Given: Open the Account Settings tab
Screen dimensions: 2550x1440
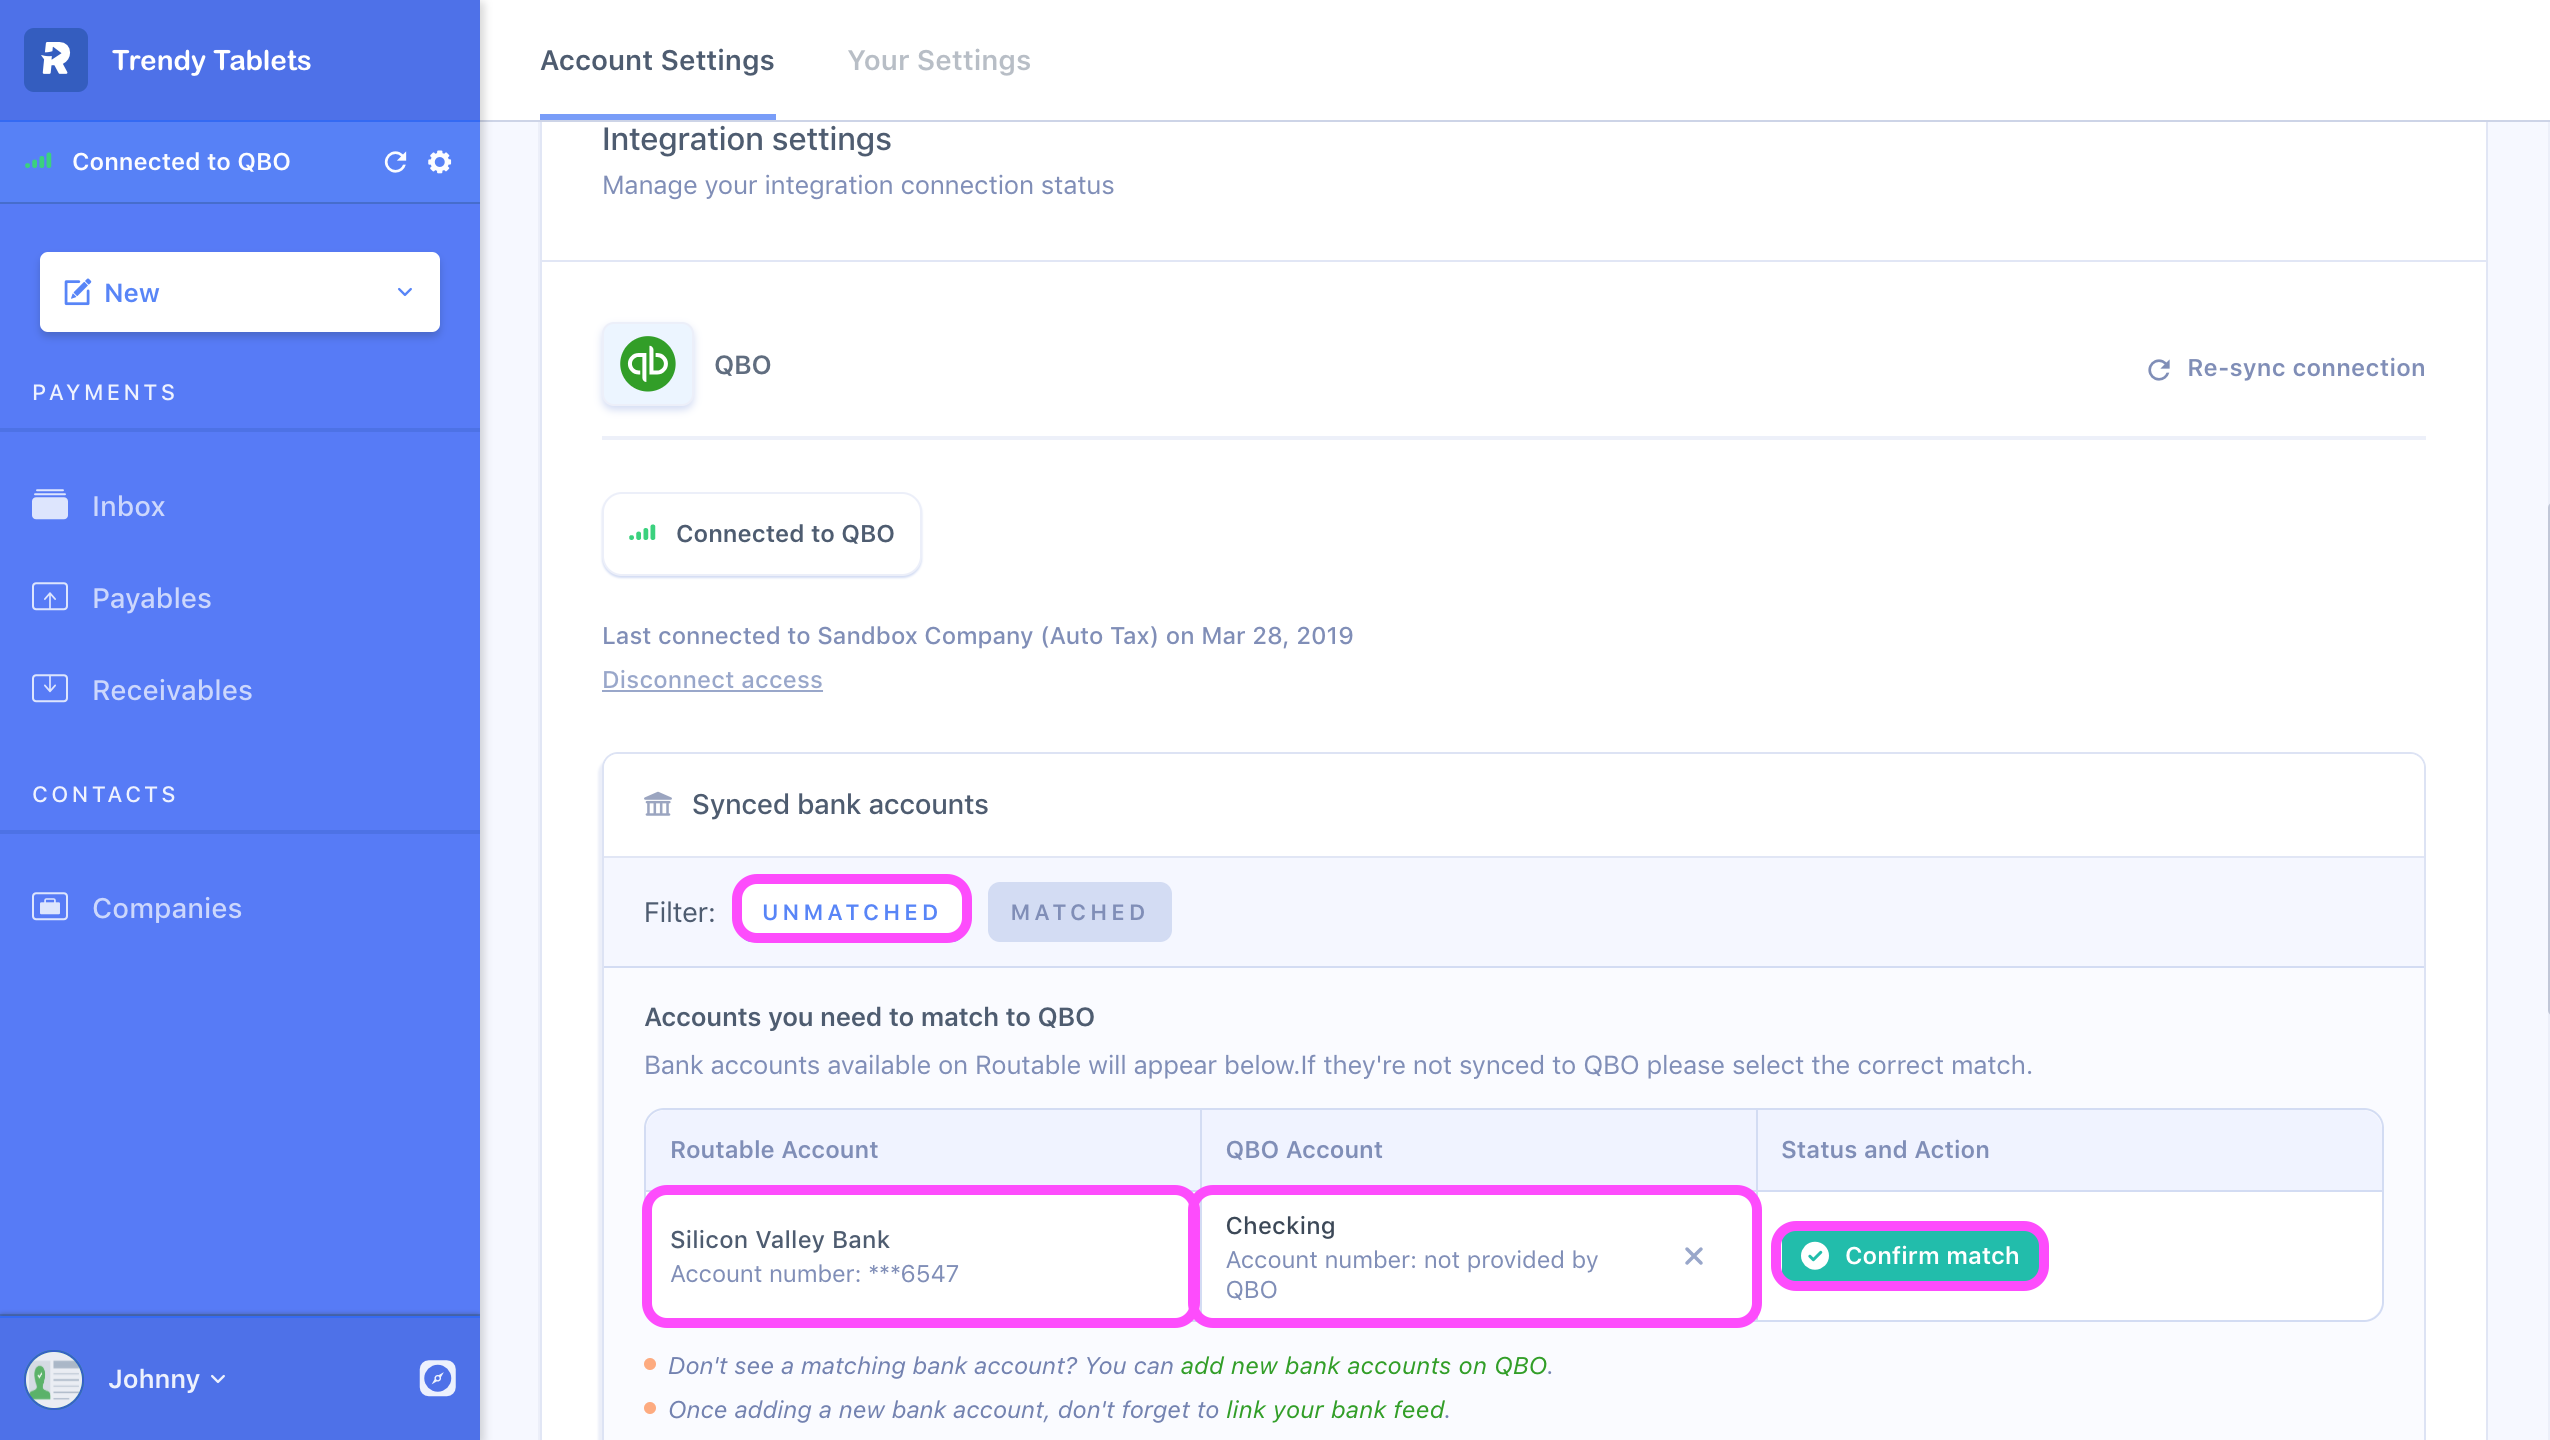Looking at the screenshot, I should coord(657,60).
